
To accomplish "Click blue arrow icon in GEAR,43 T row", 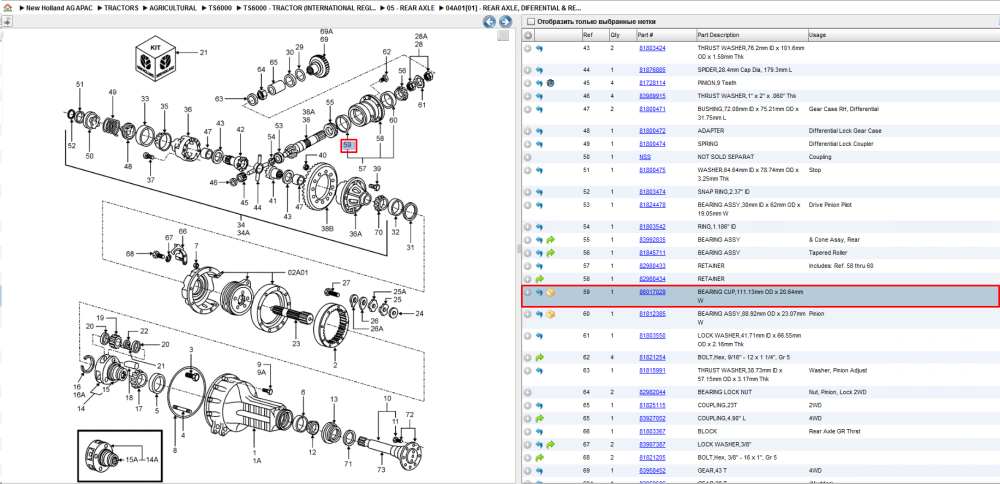I will tap(539, 471).
